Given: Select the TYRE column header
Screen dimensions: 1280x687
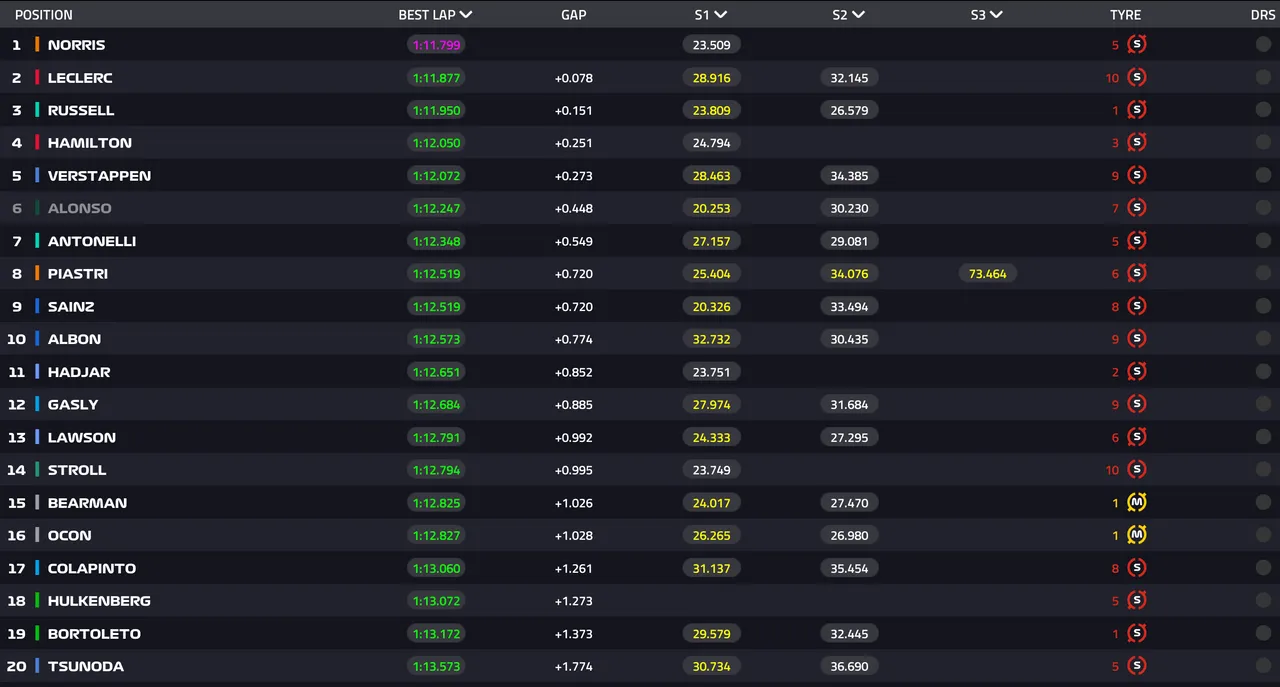Looking at the screenshot, I should (x=1125, y=15).
